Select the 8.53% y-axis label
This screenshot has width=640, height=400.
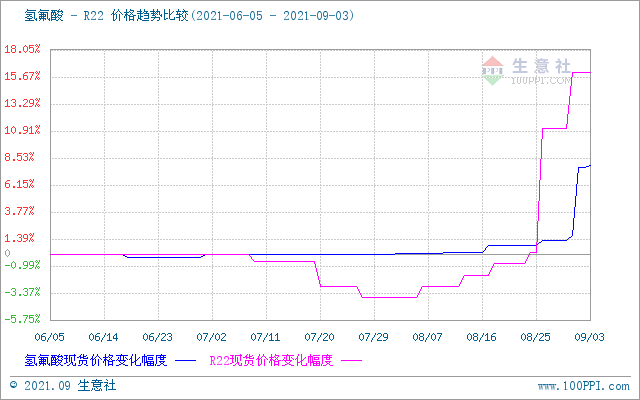[x=20, y=158]
